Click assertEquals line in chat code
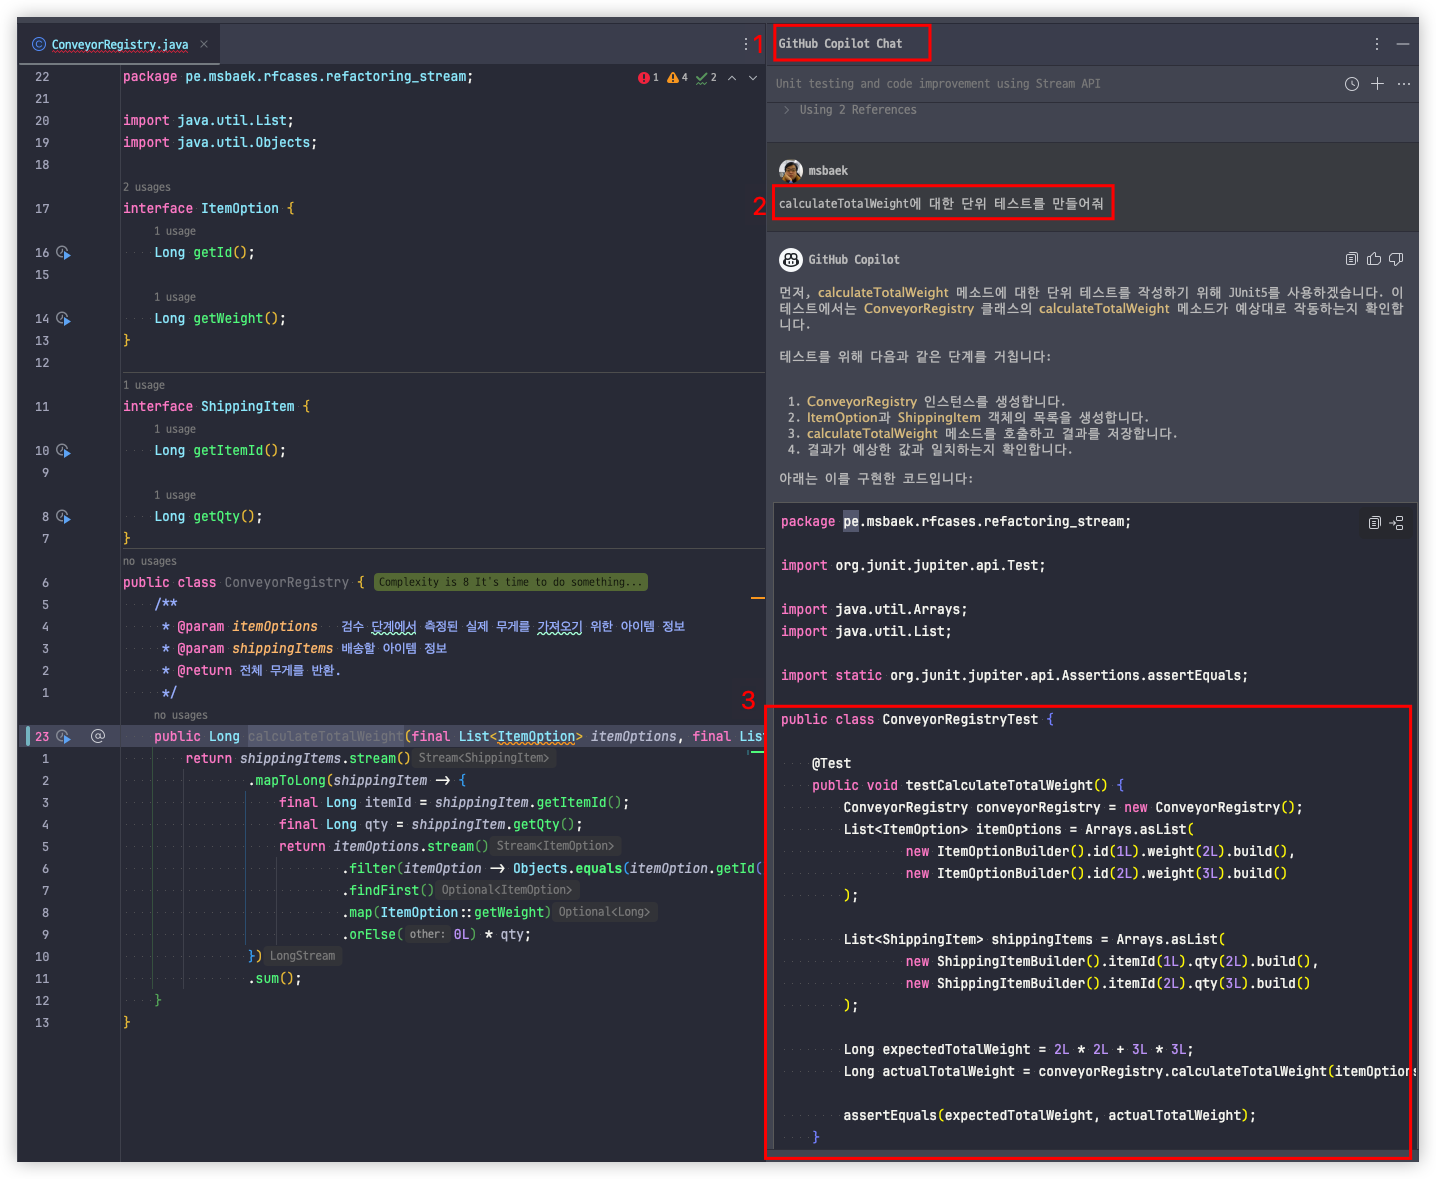Viewport: 1436px width, 1179px height. pyautogui.click(x=1049, y=1116)
